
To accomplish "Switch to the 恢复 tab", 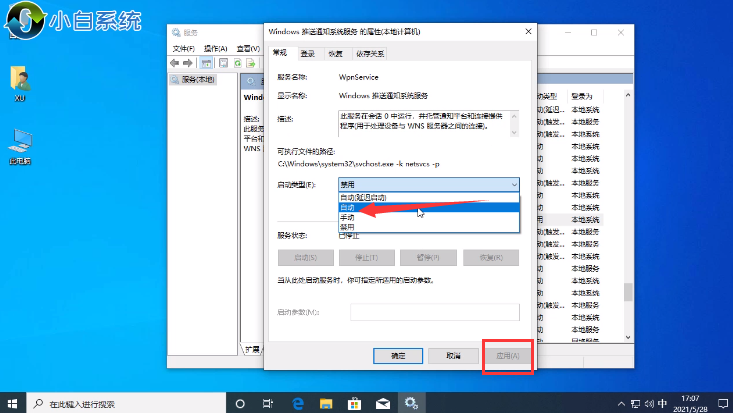I will [x=336, y=54].
